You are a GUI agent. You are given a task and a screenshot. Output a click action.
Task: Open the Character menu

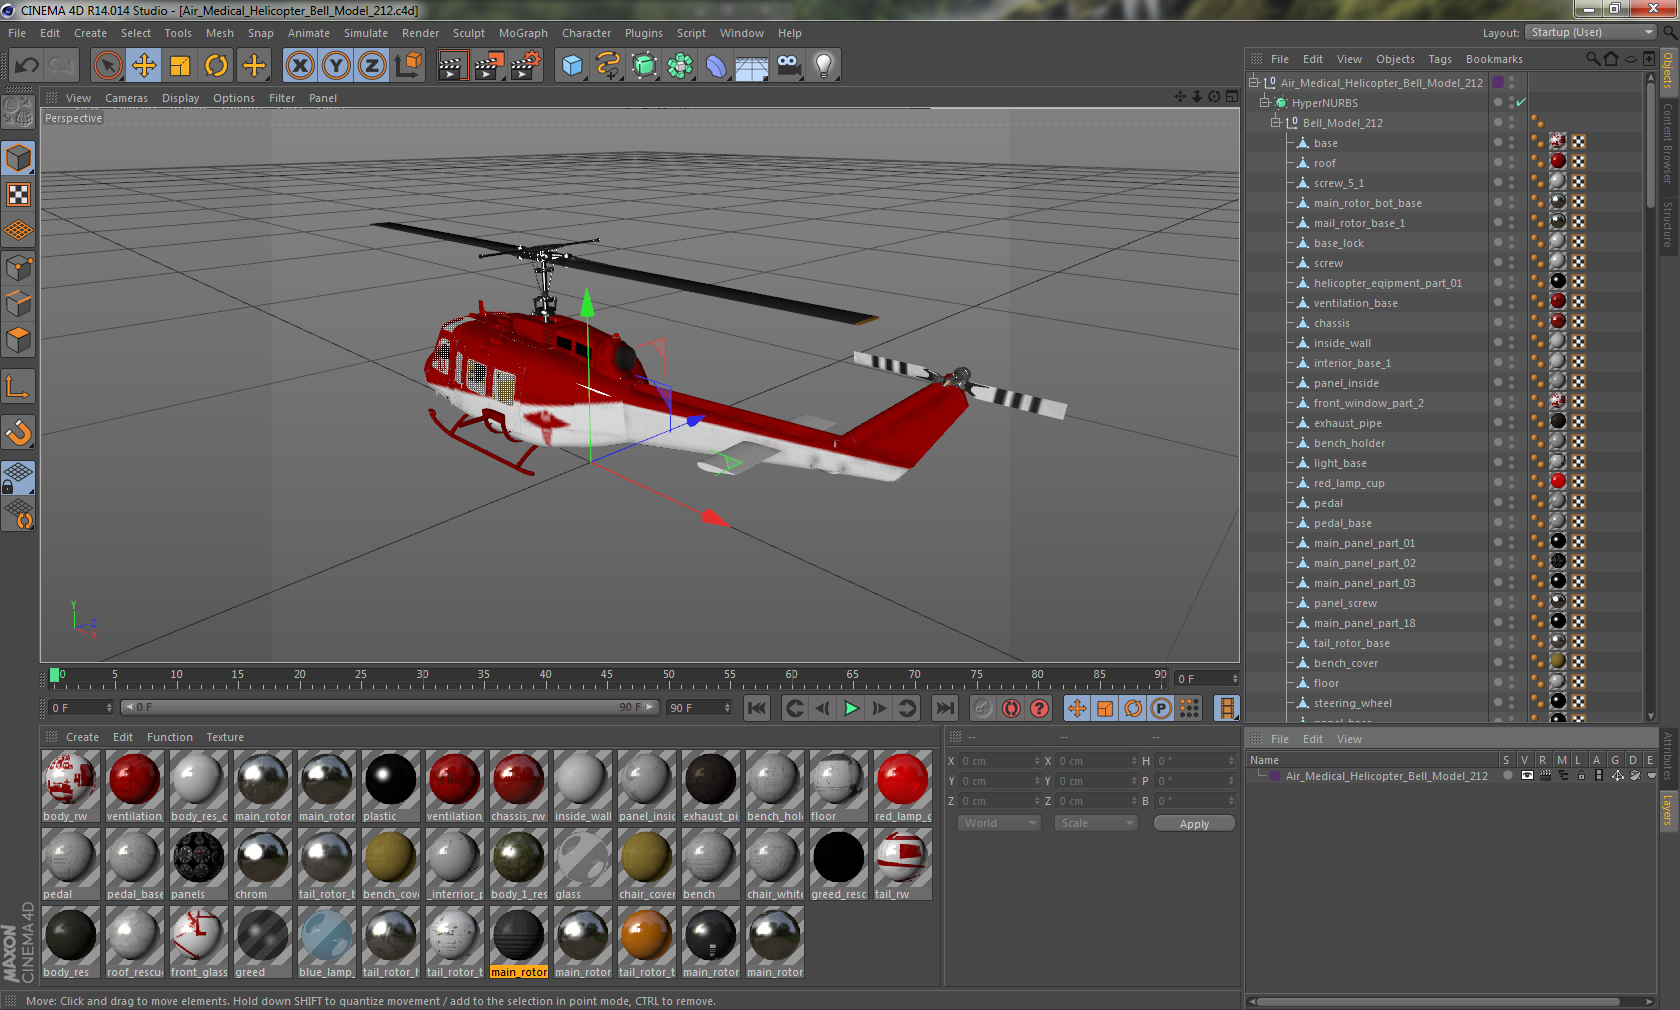click(x=586, y=33)
